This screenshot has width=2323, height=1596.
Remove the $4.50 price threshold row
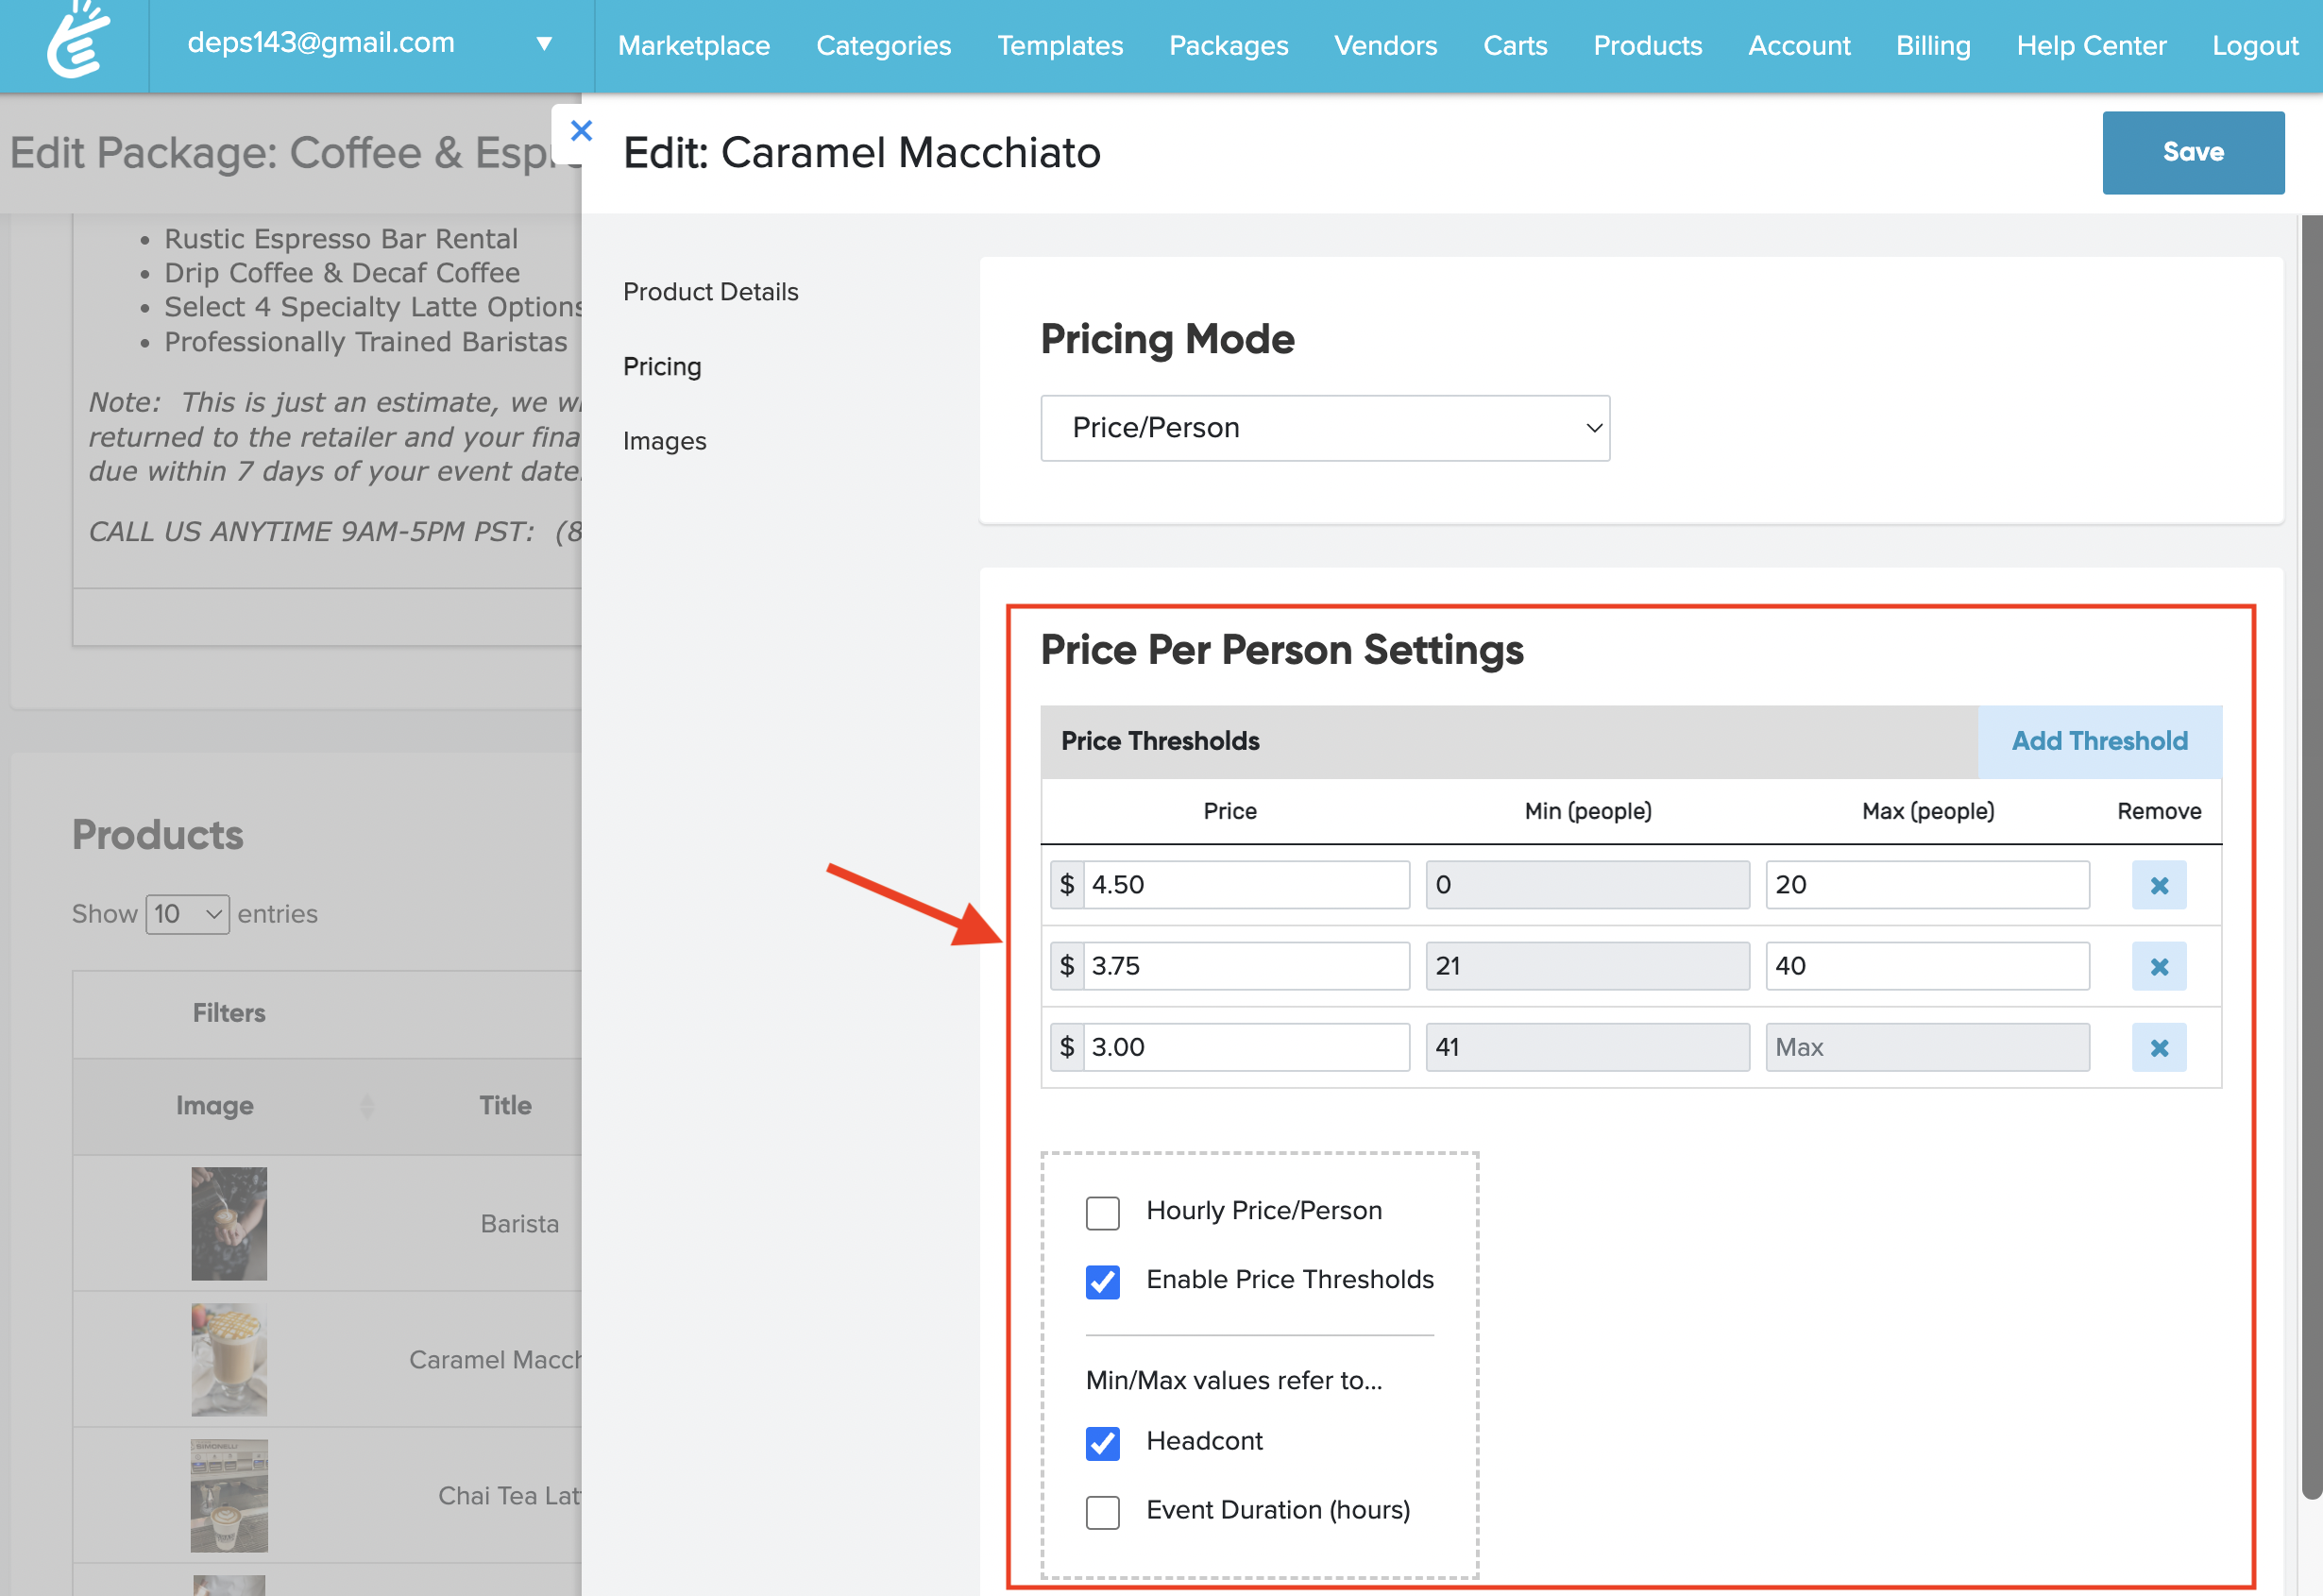coord(2158,885)
